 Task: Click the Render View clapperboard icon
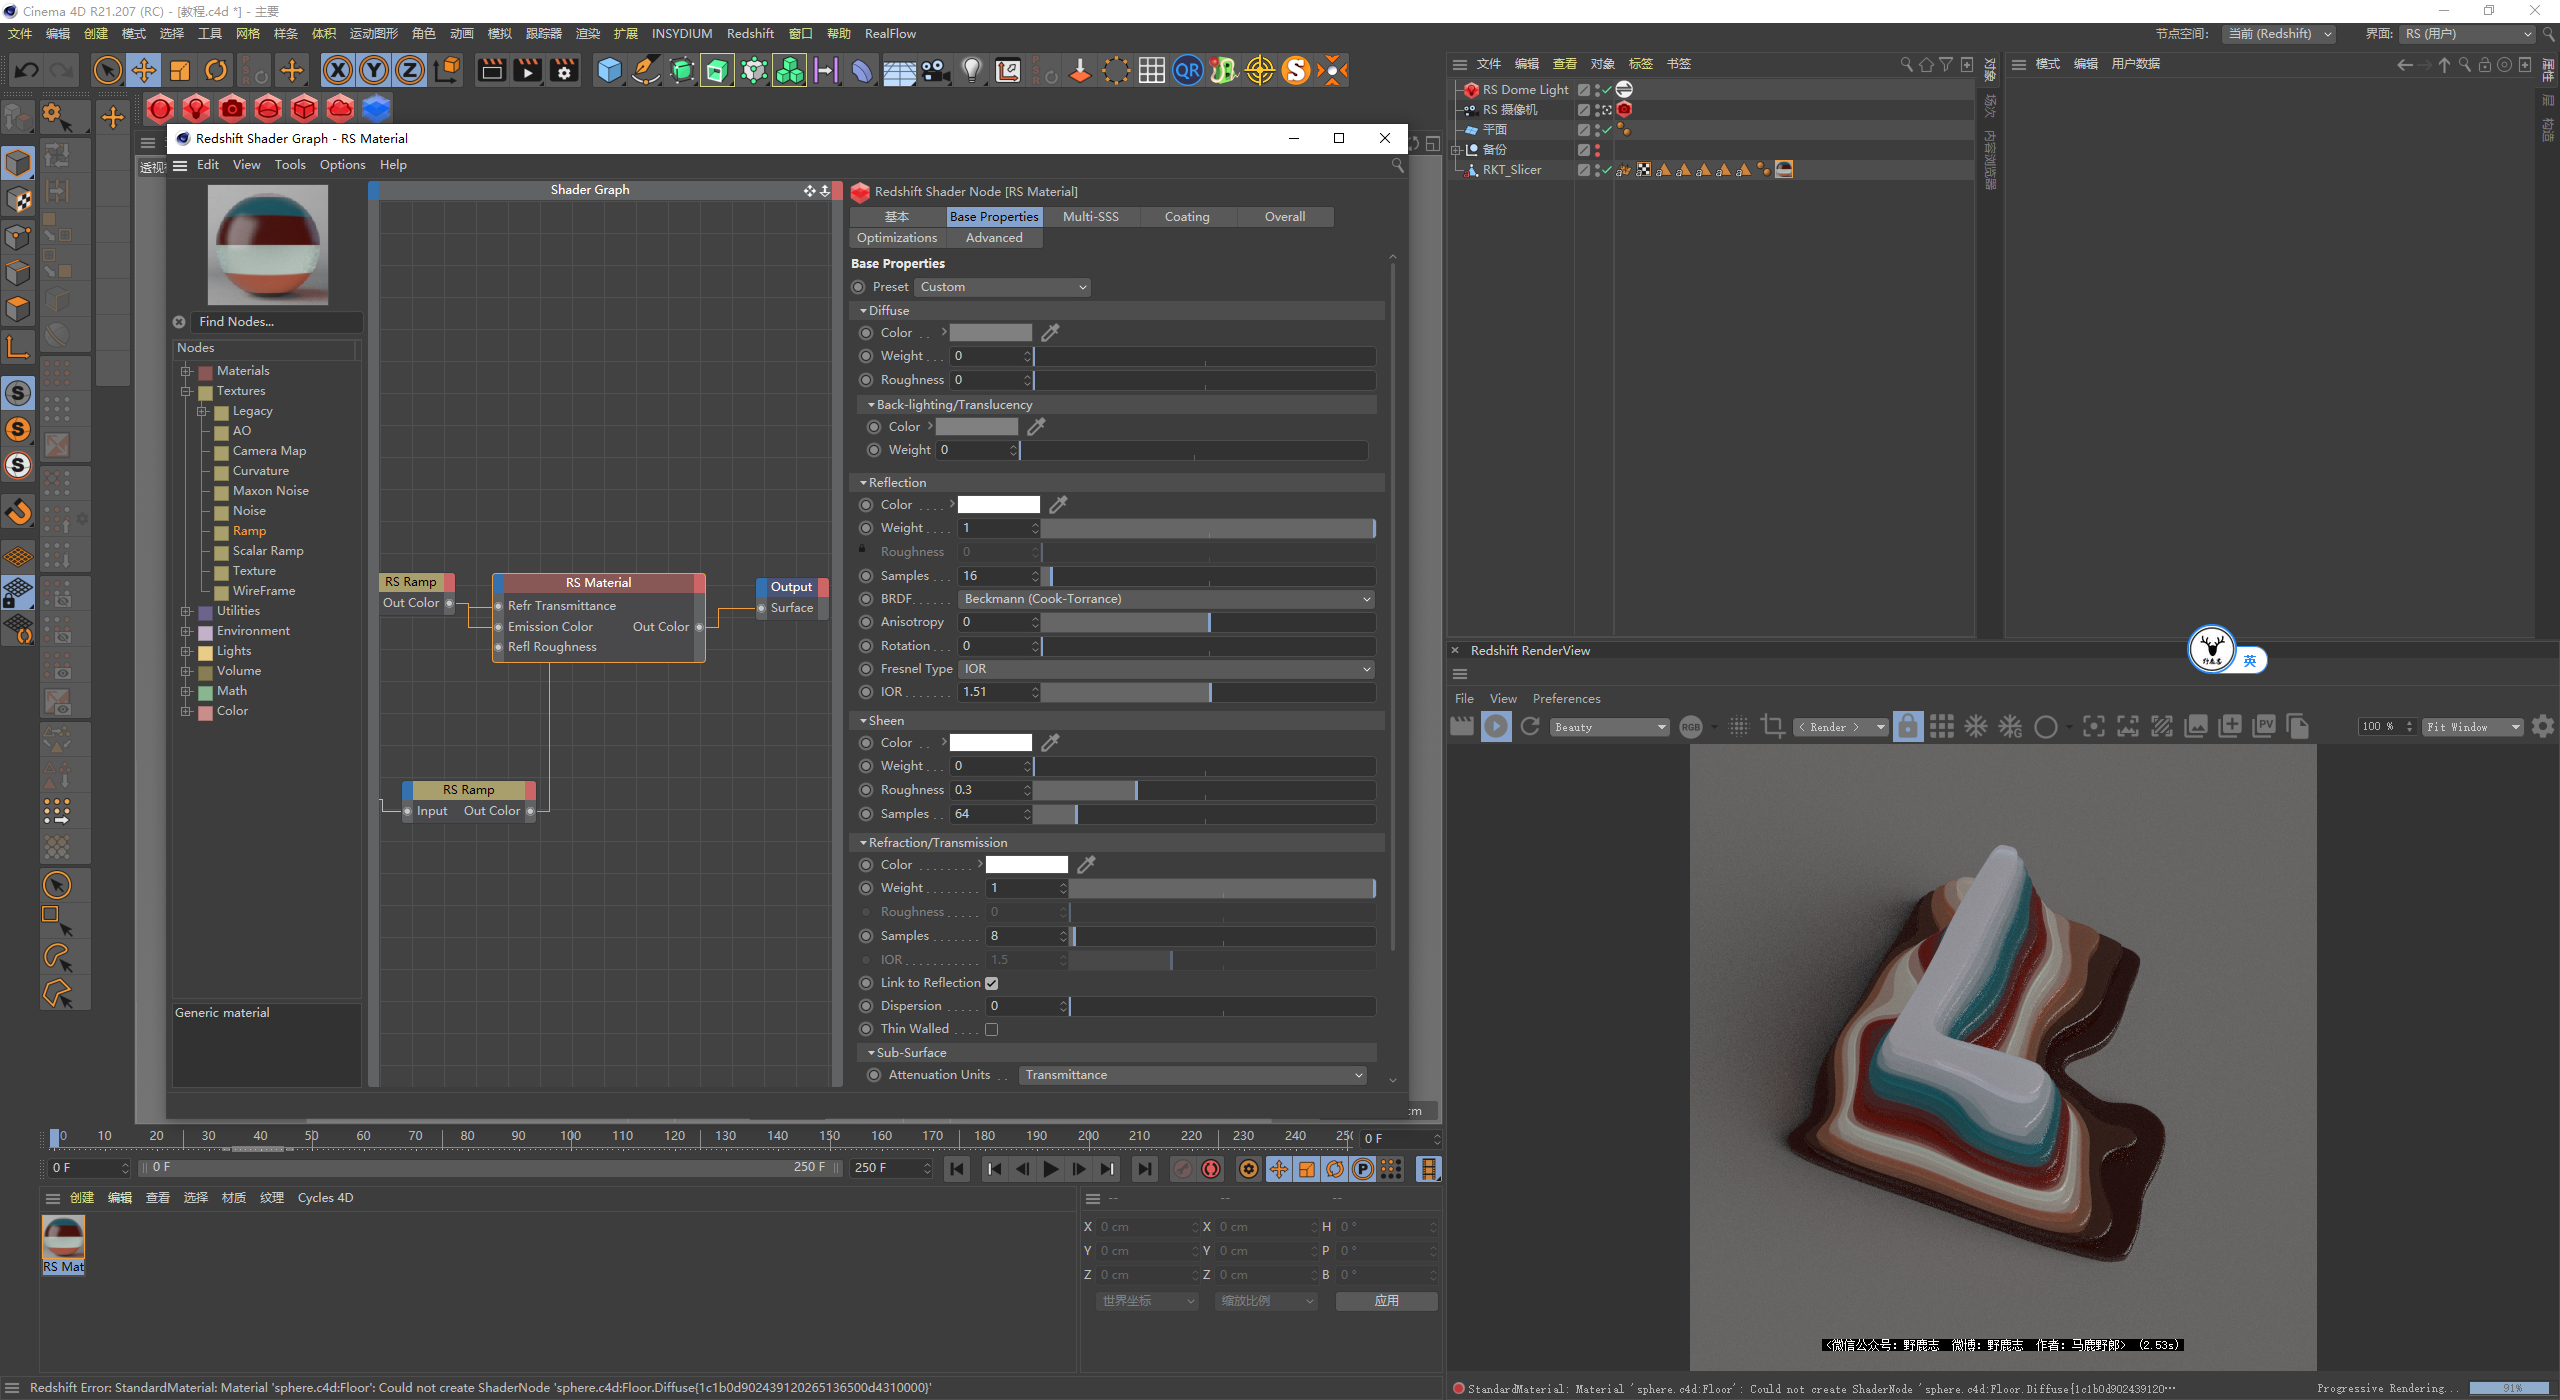click(491, 70)
